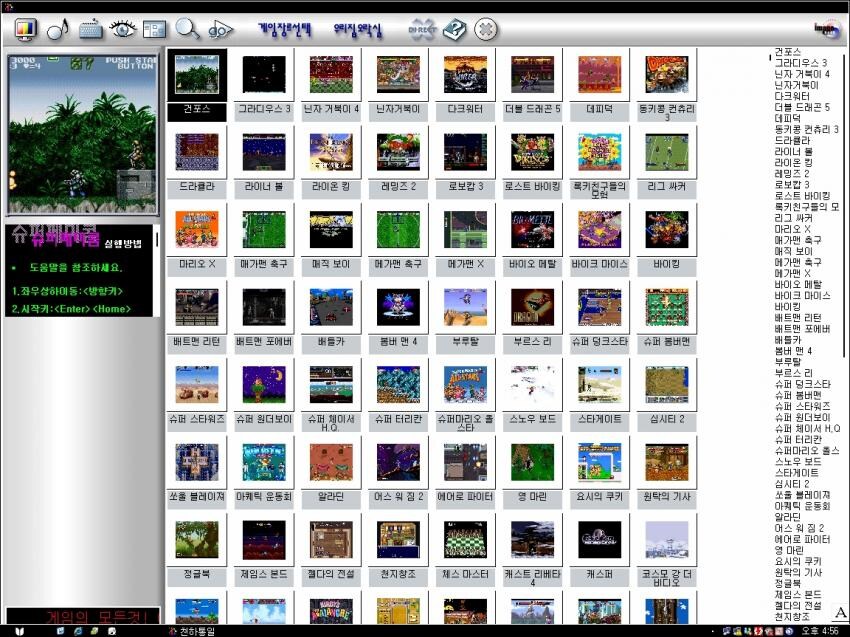
Task: Click the music note sound icon
Action: 58,29
